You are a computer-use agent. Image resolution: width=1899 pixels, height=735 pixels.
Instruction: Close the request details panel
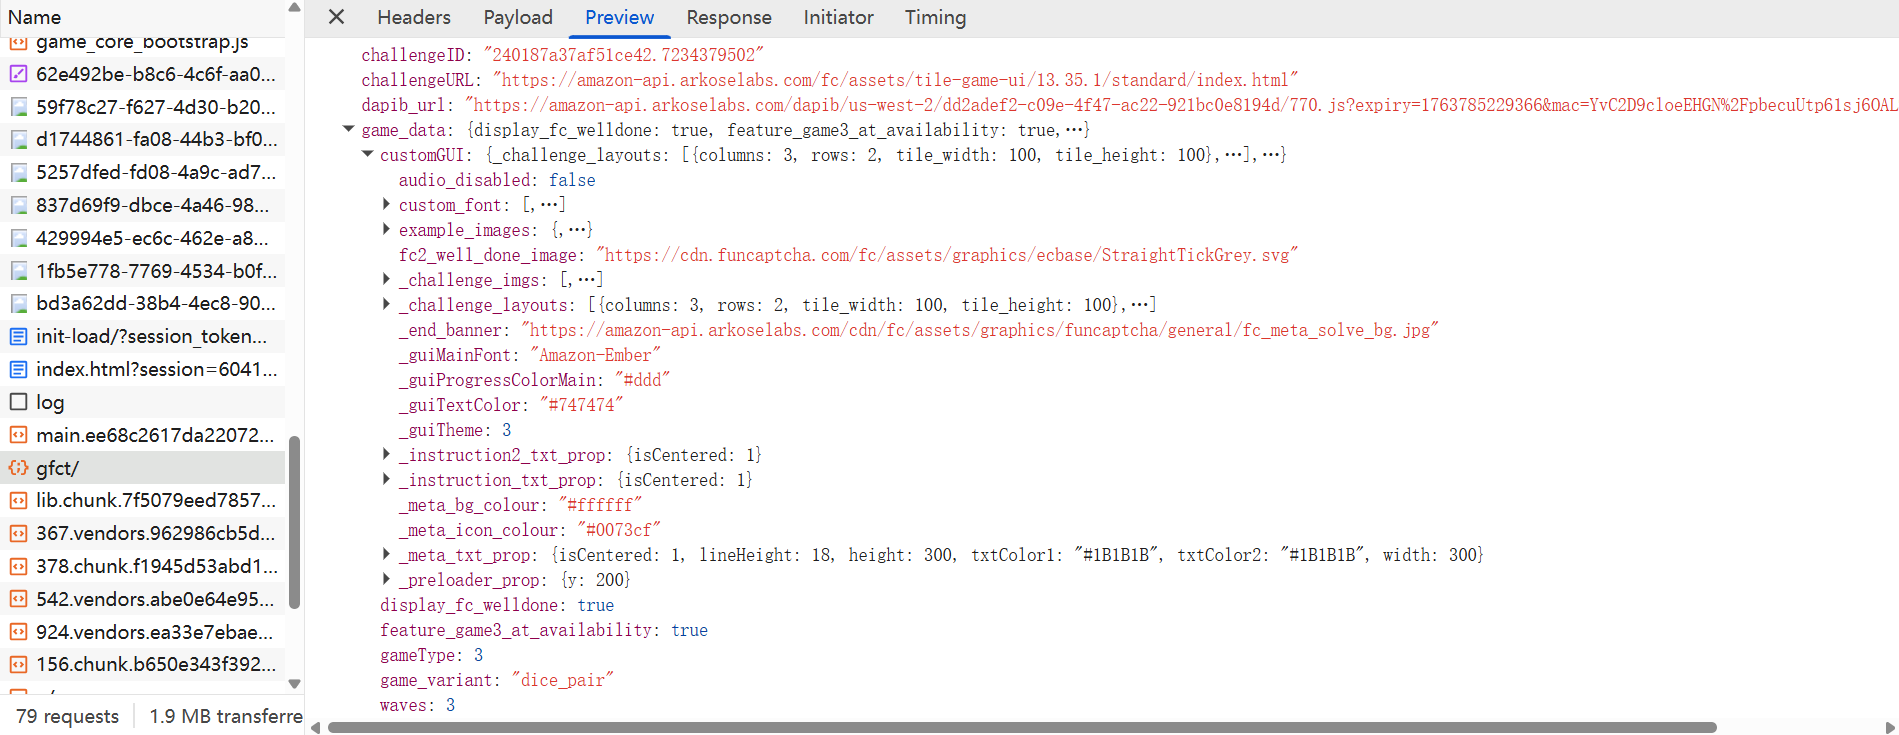coord(336,17)
